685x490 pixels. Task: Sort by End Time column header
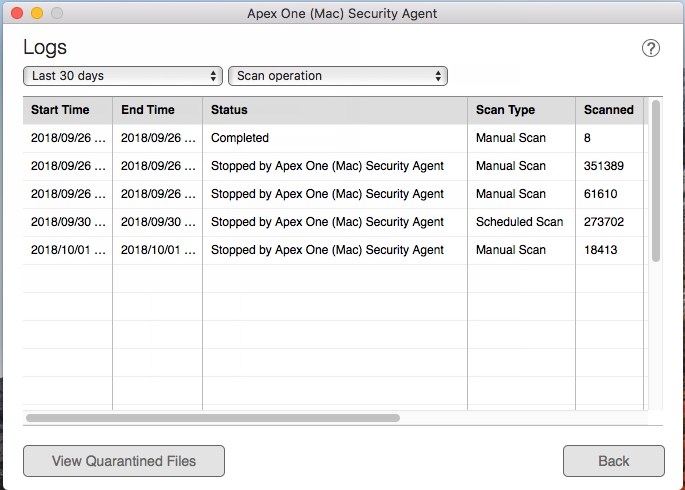[x=157, y=110]
